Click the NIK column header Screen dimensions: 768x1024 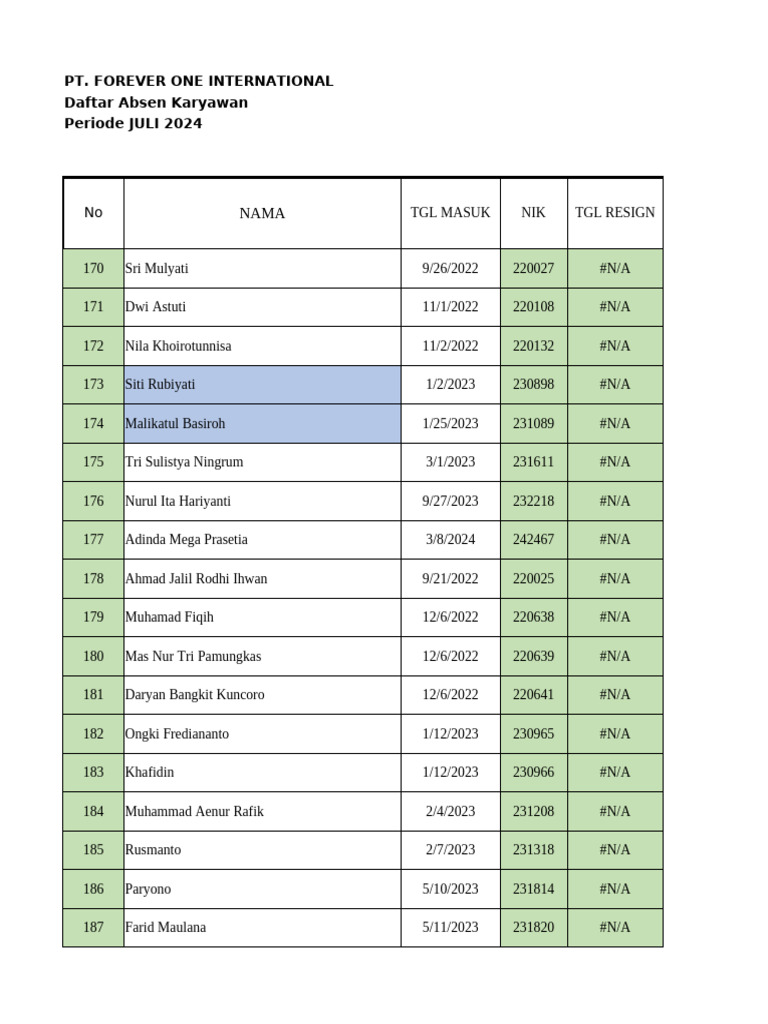533,213
